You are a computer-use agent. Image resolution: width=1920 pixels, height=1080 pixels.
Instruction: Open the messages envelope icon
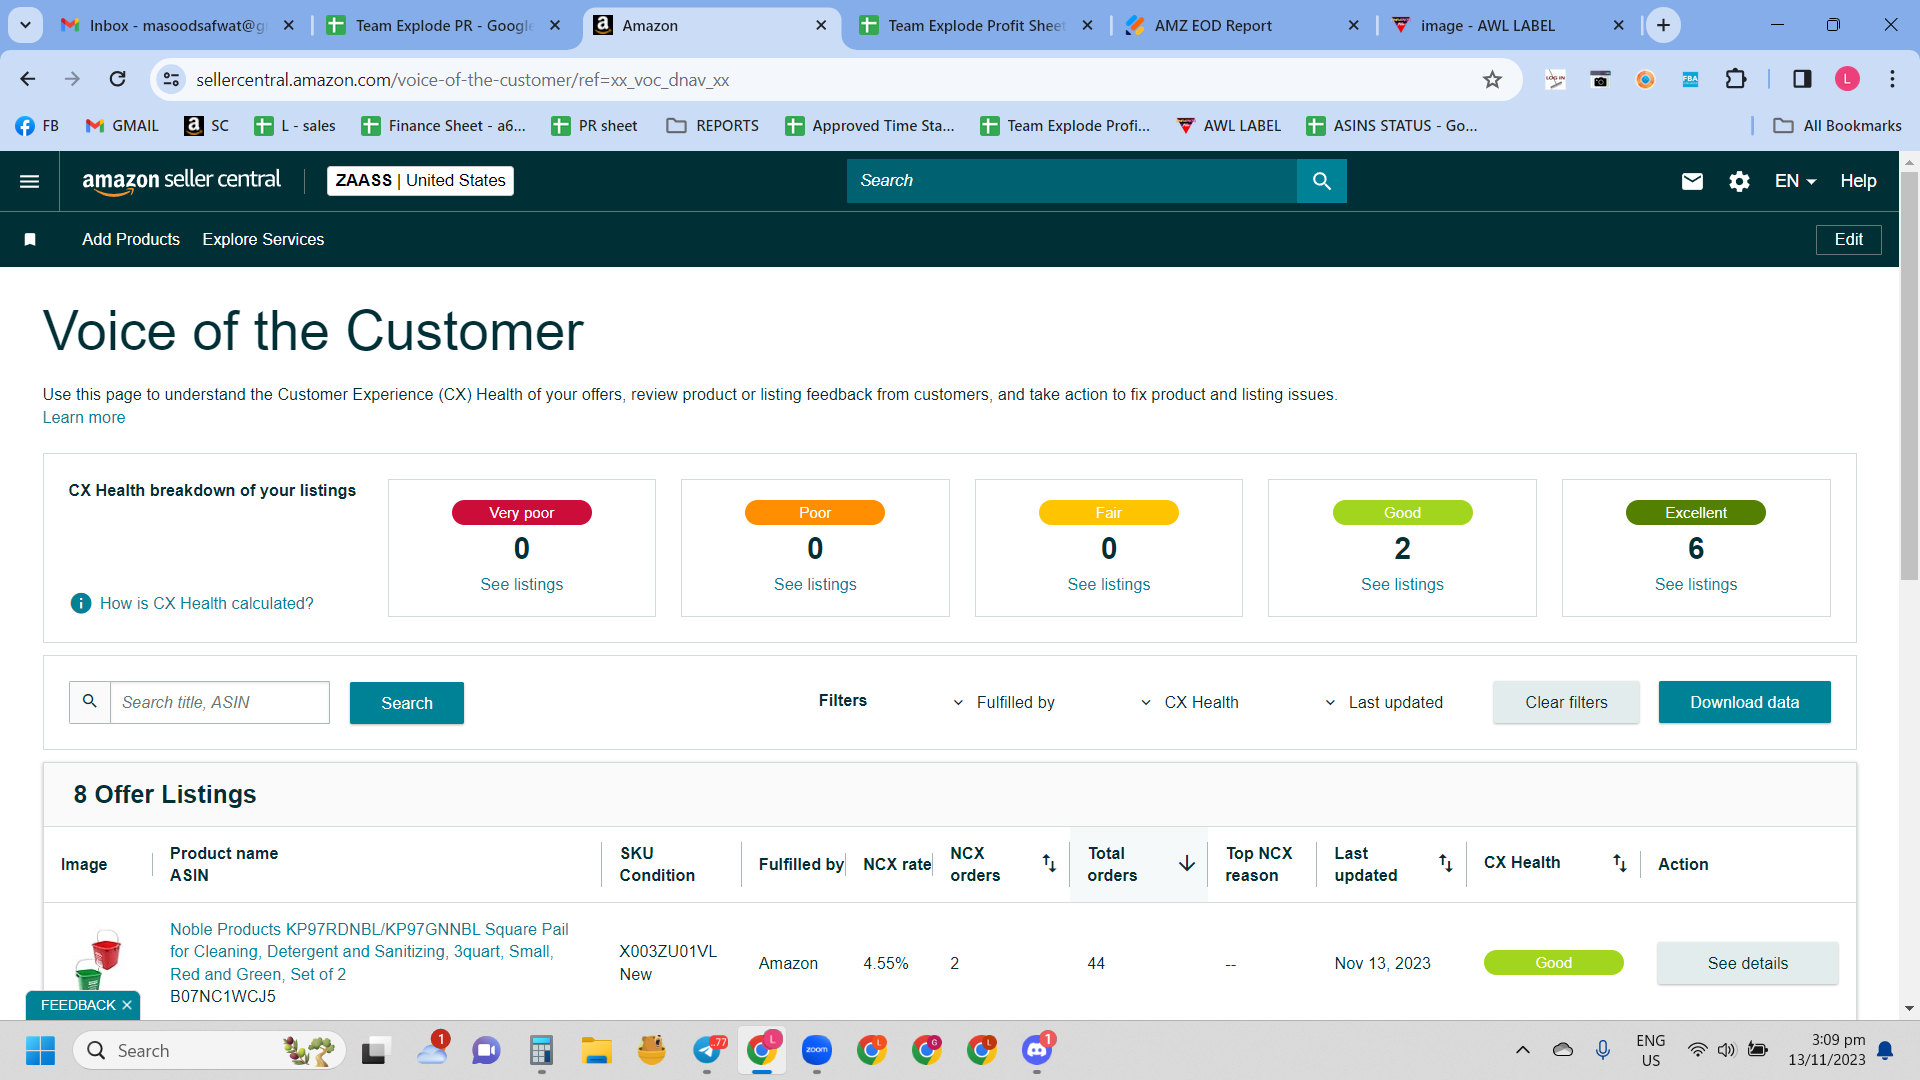(1692, 181)
